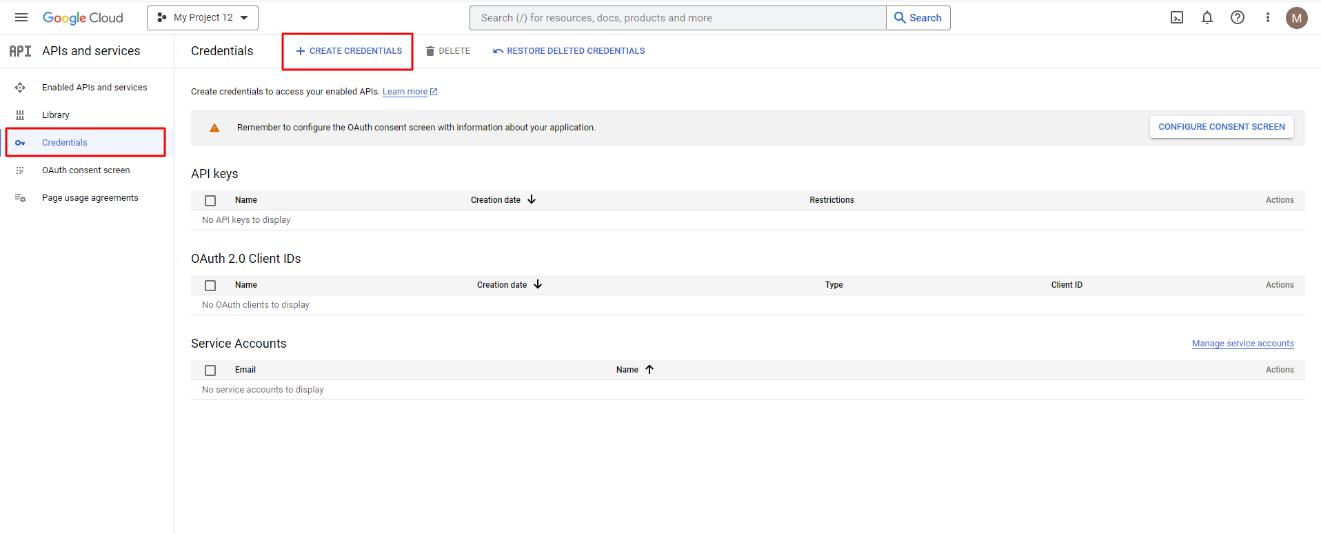Image resolution: width=1321 pixels, height=534 pixels.
Task: Click 'No API keys to display' text
Action: [x=246, y=220]
